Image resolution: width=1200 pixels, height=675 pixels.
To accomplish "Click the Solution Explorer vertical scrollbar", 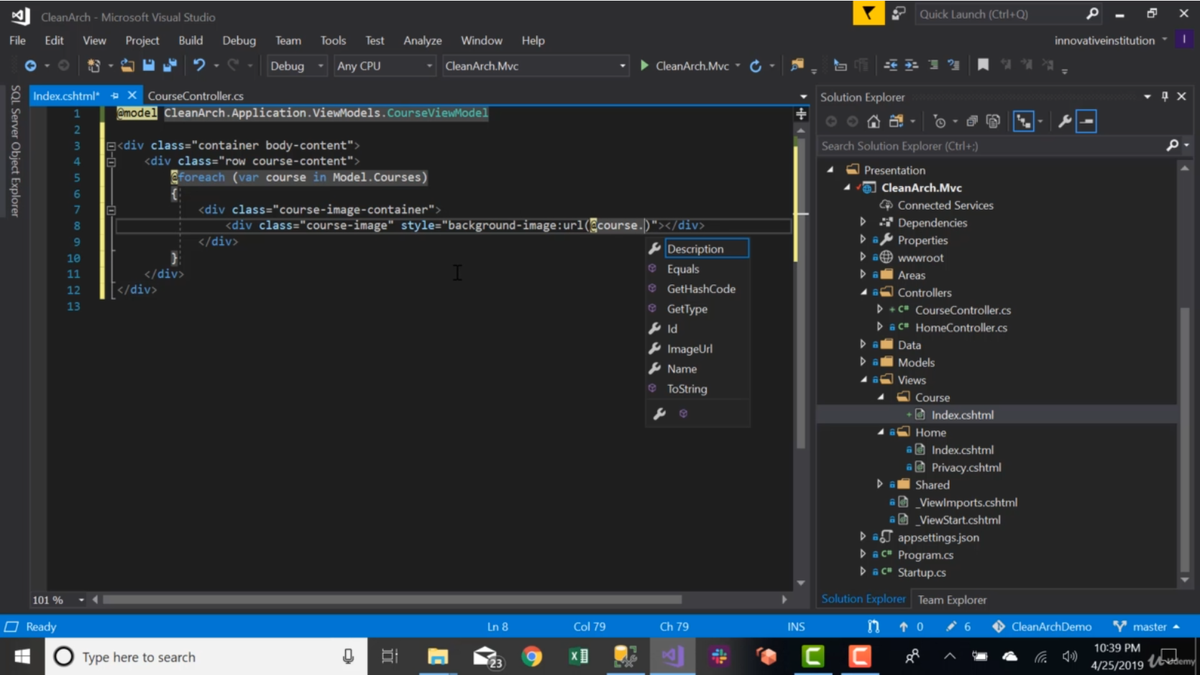I will click(1185, 440).
